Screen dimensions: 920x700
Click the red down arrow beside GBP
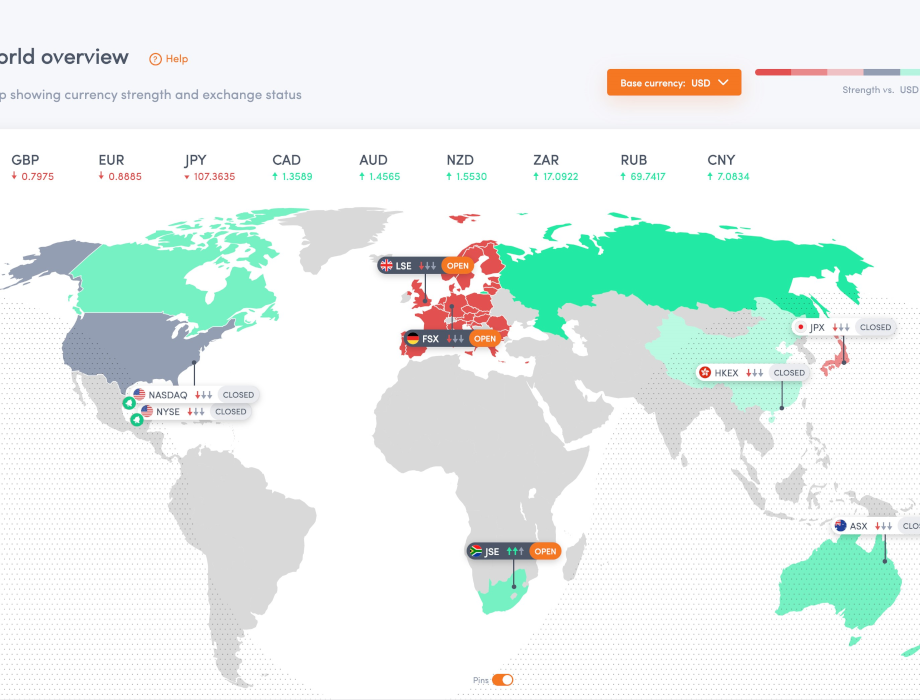pos(14,176)
